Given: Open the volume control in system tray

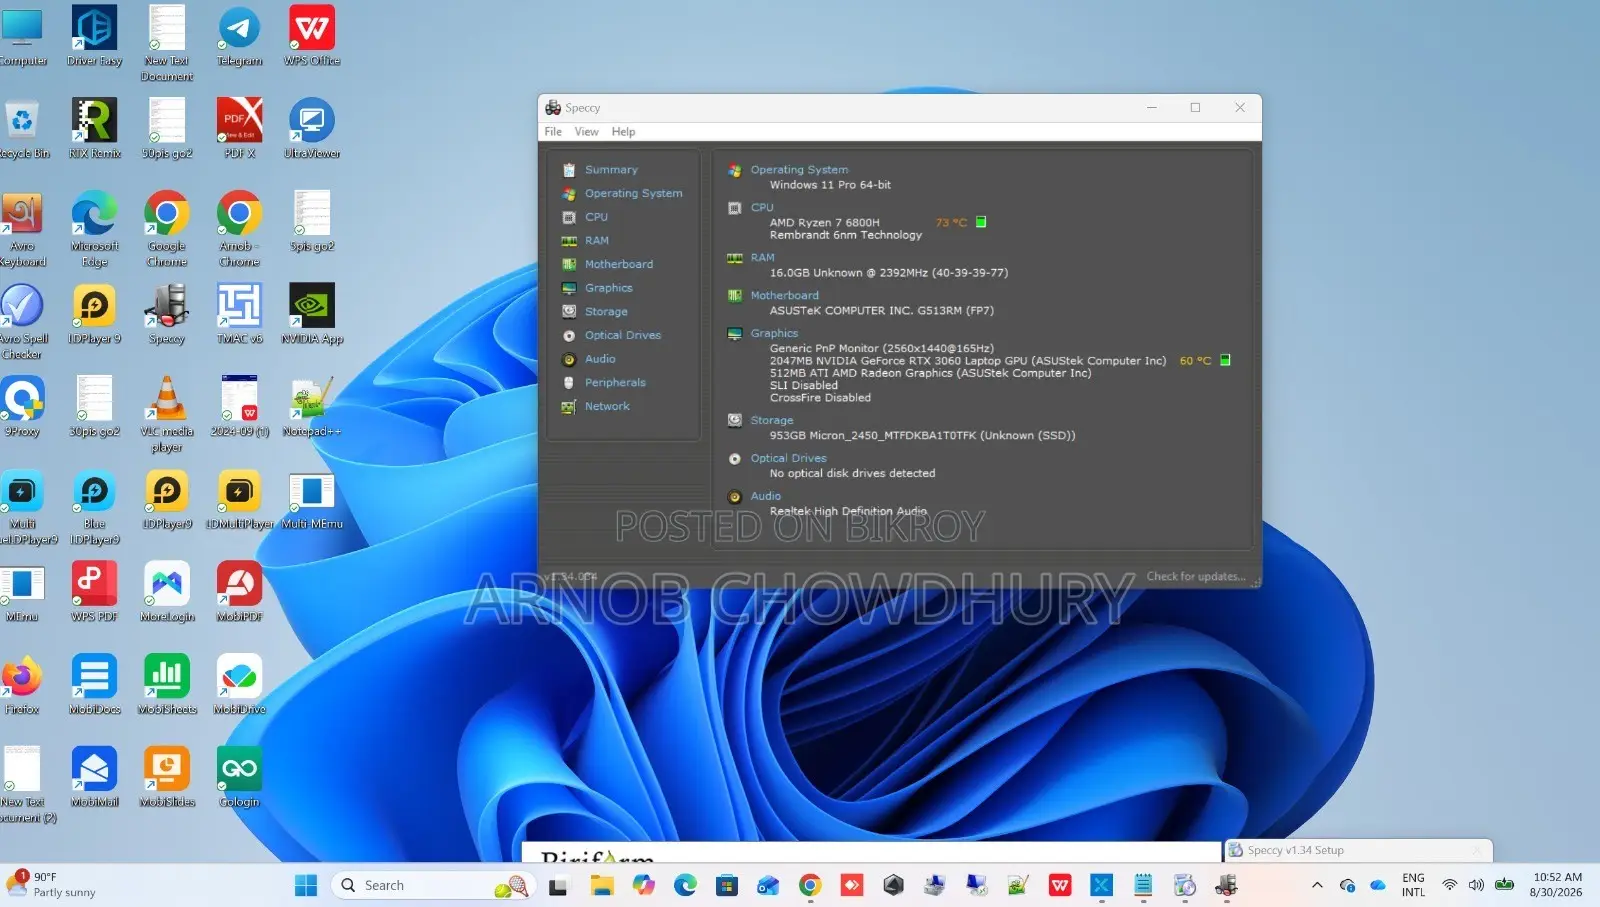Looking at the screenshot, I should click(x=1476, y=886).
